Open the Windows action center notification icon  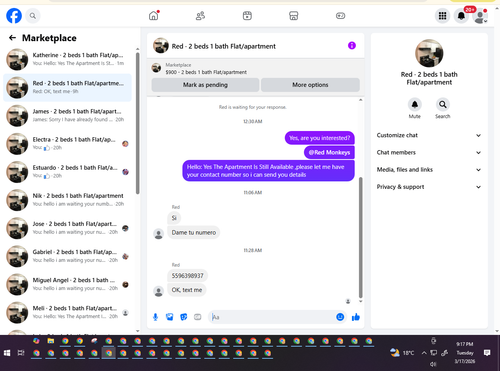coord(487,353)
